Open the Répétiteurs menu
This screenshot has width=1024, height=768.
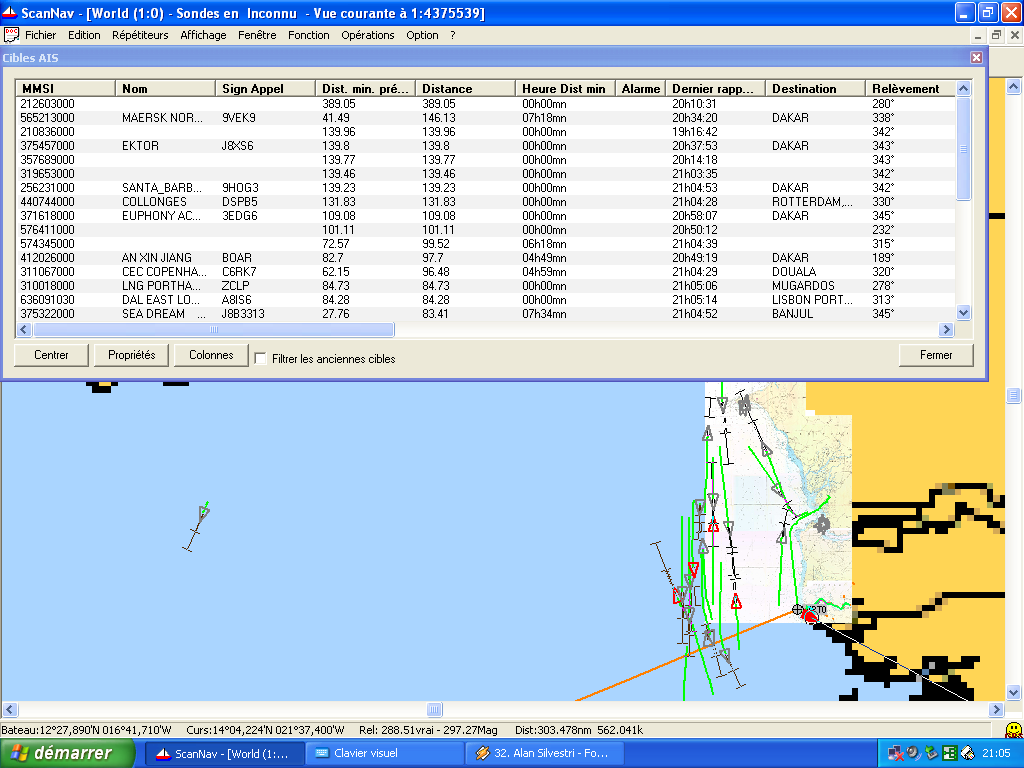pyautogui.click(x=140, y=35)
